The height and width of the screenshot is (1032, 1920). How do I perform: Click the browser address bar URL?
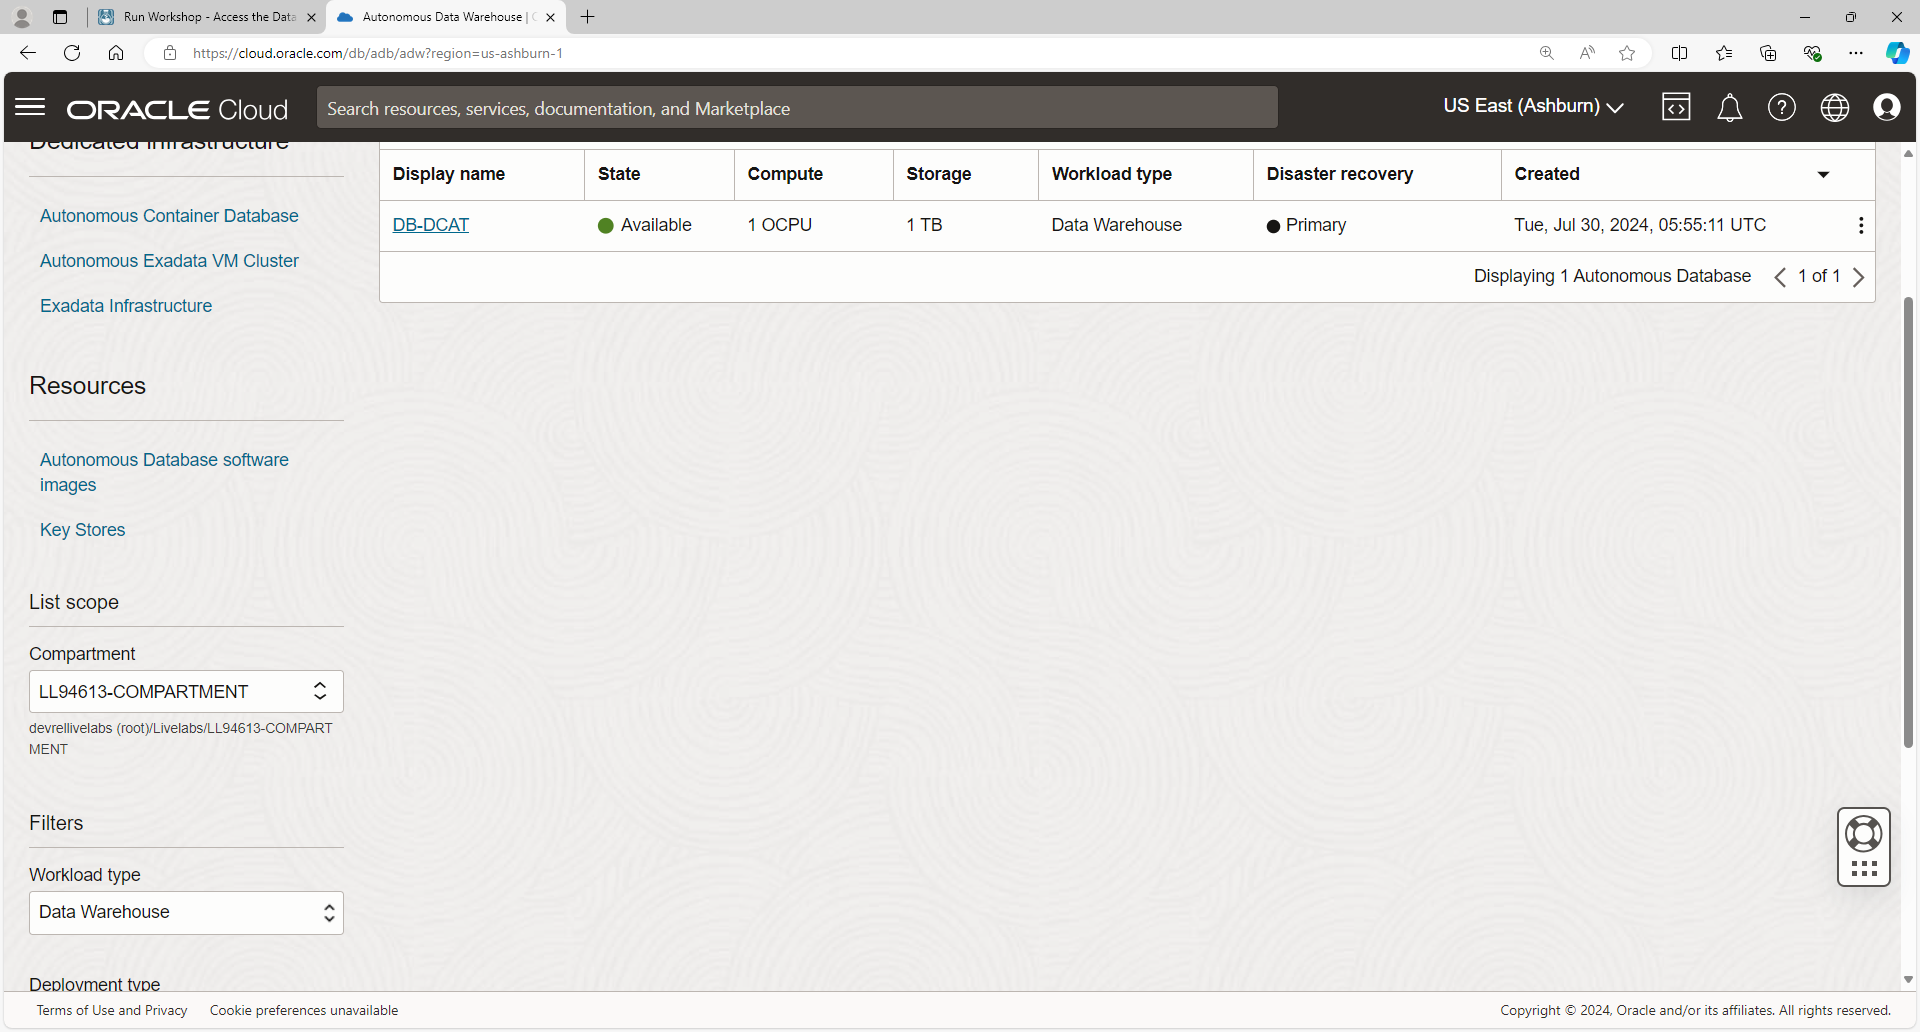[x=378, y=53]
